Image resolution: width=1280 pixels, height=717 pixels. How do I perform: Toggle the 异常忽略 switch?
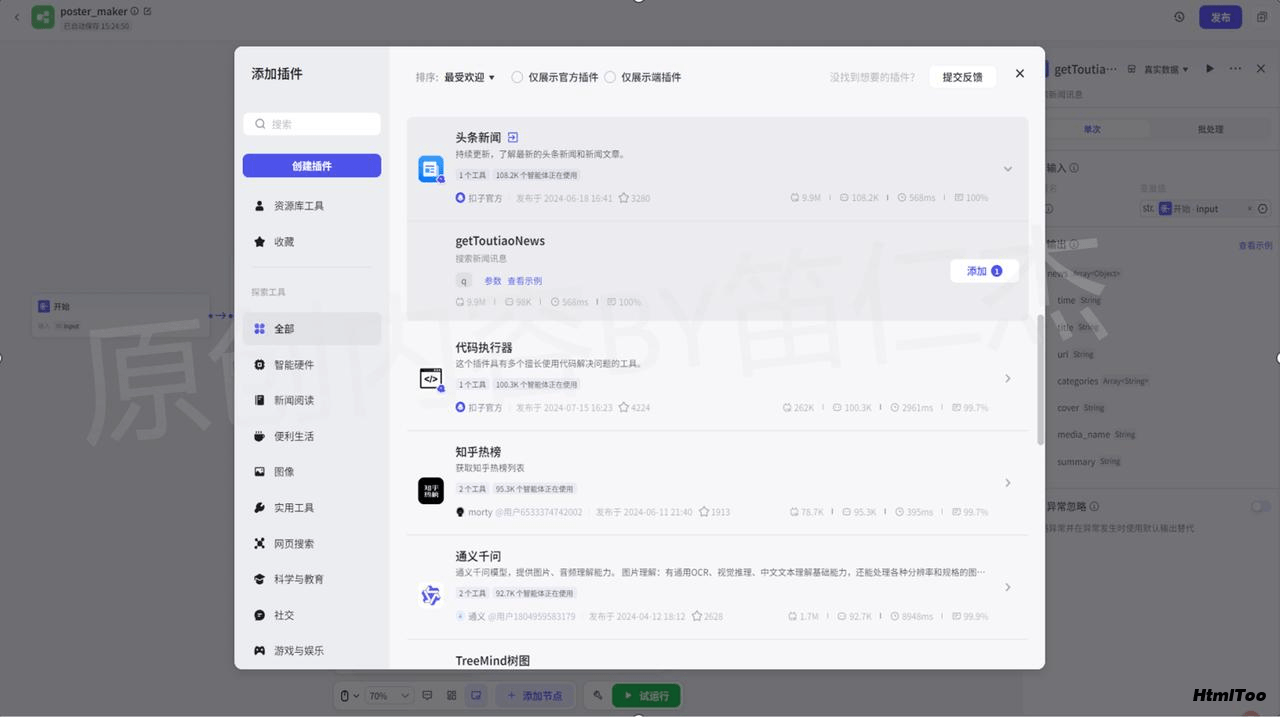(1260, 507)
